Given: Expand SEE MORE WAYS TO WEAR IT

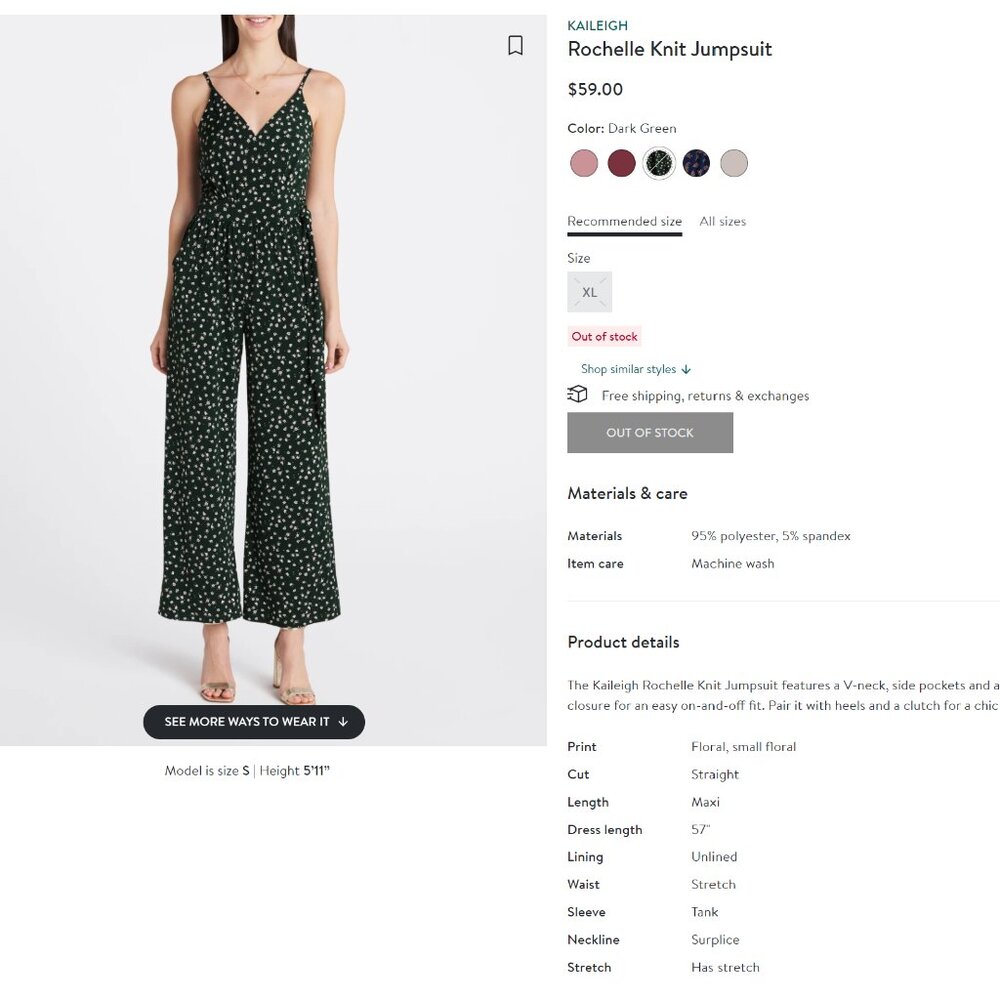Looking at the screenshot, I should pyautogui.click(x=253, y=721).
